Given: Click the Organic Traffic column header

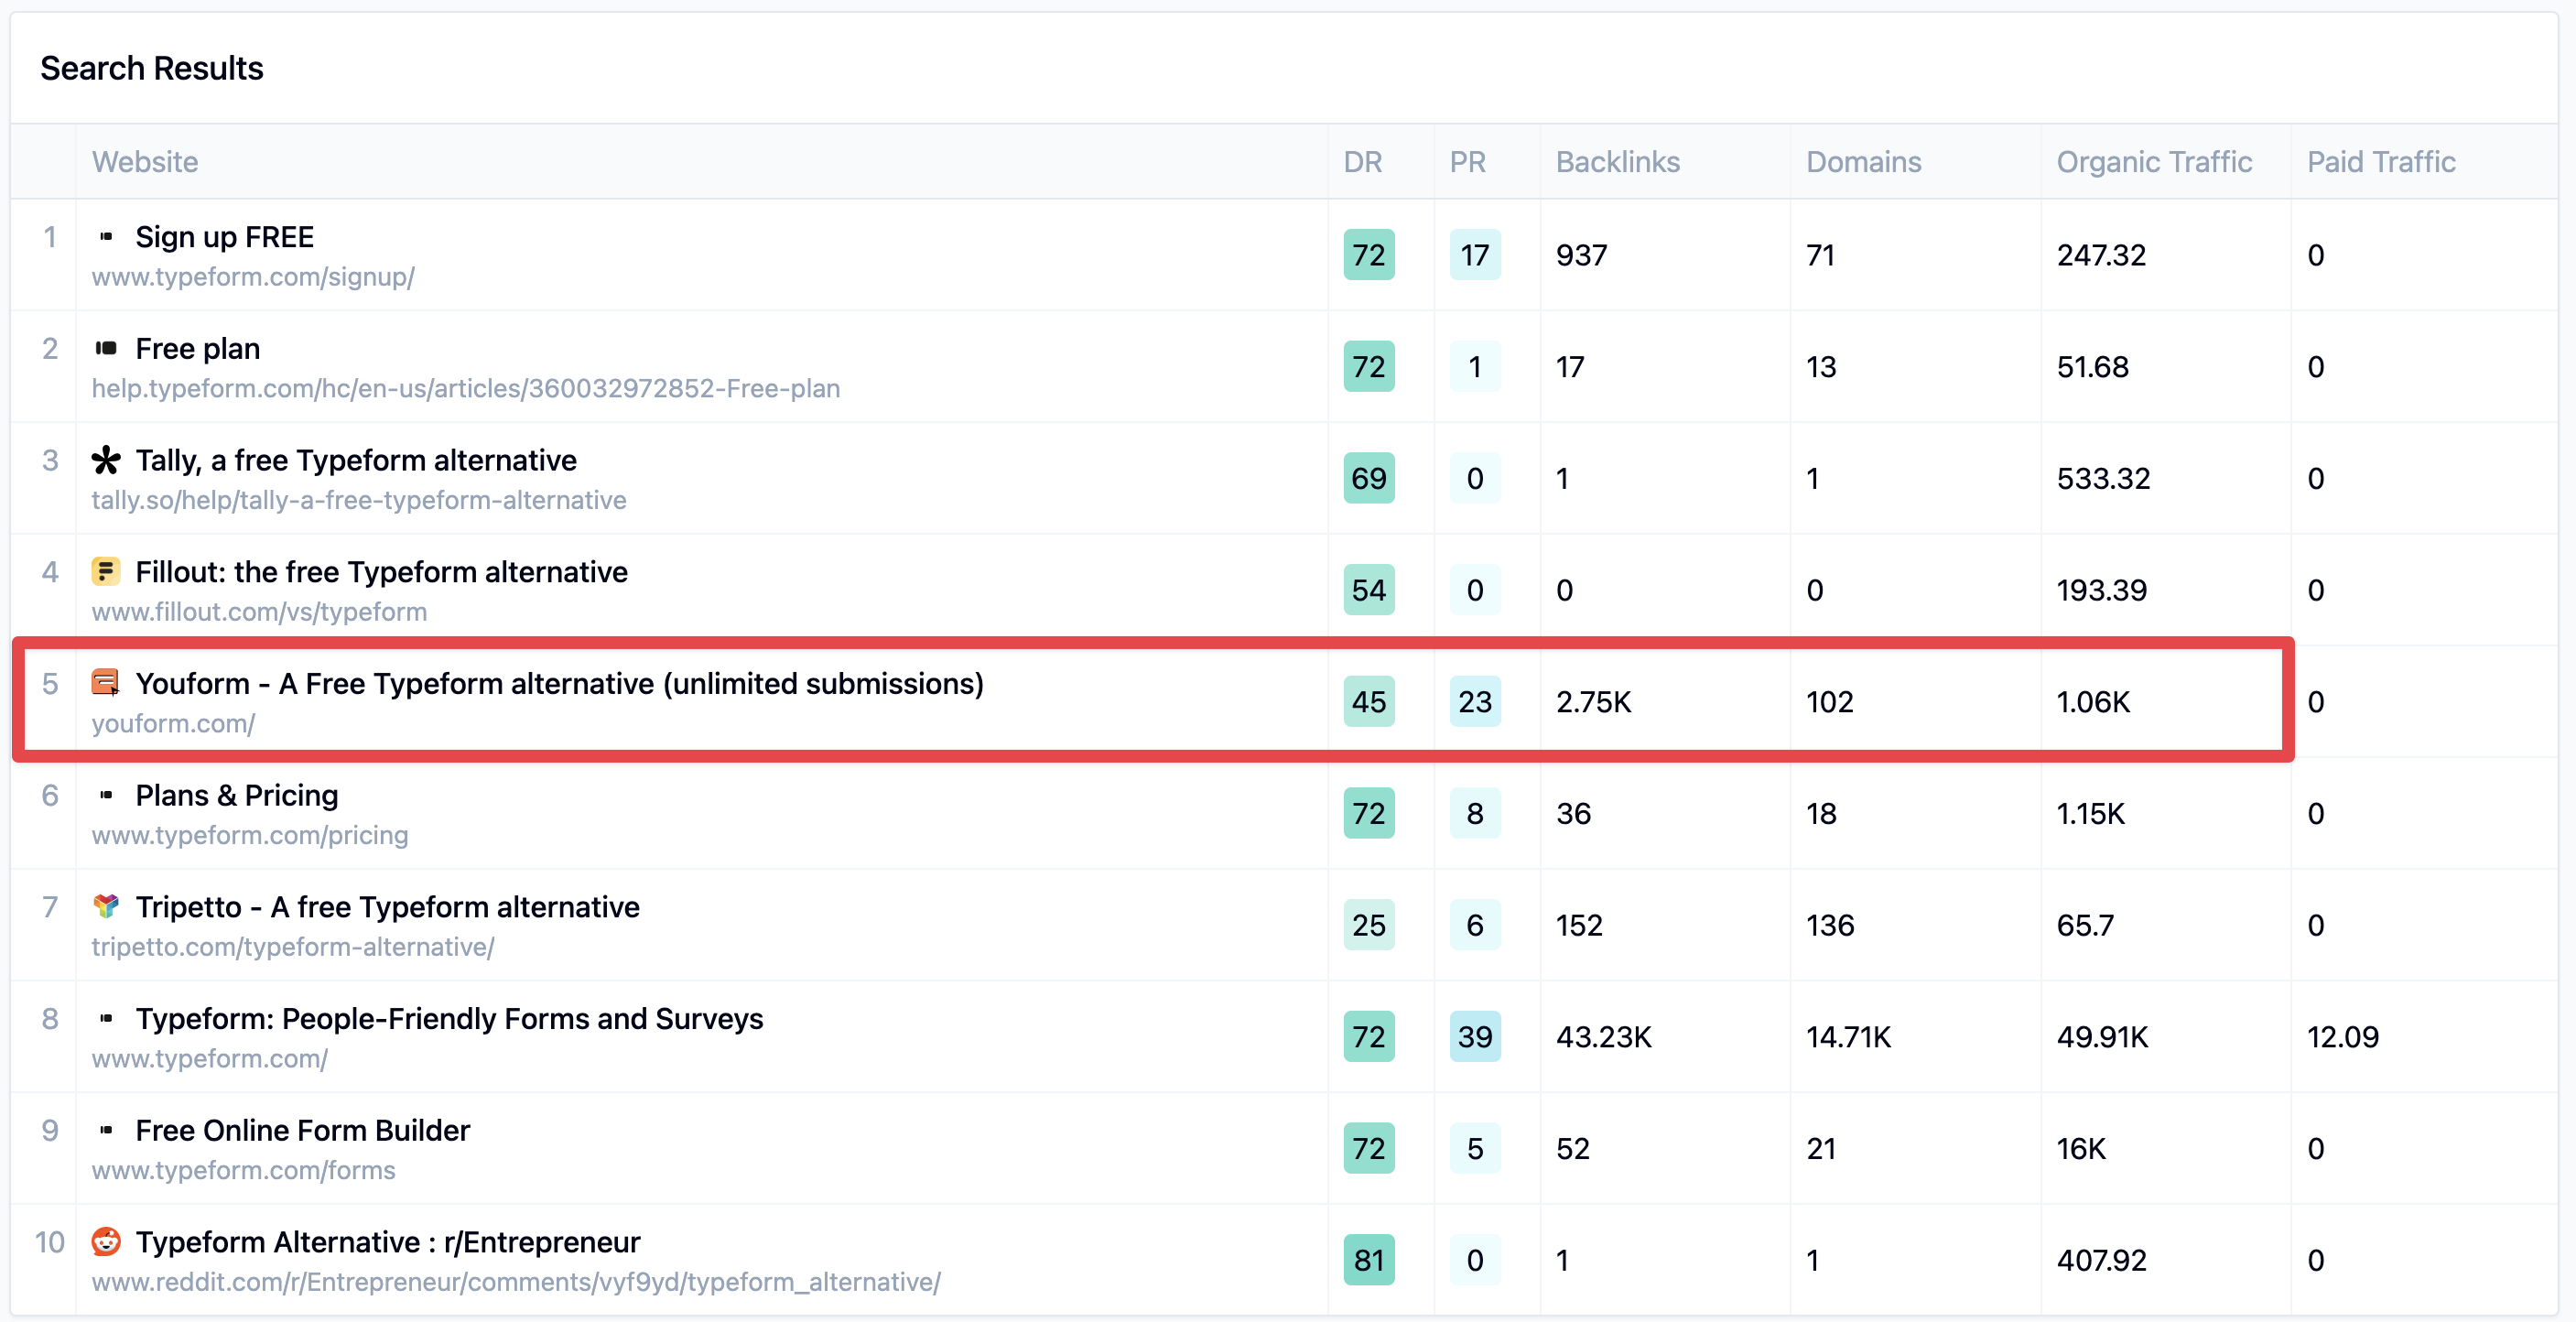Looking at the screenshot, I should pyautogui.click(x=2153, y=162).
